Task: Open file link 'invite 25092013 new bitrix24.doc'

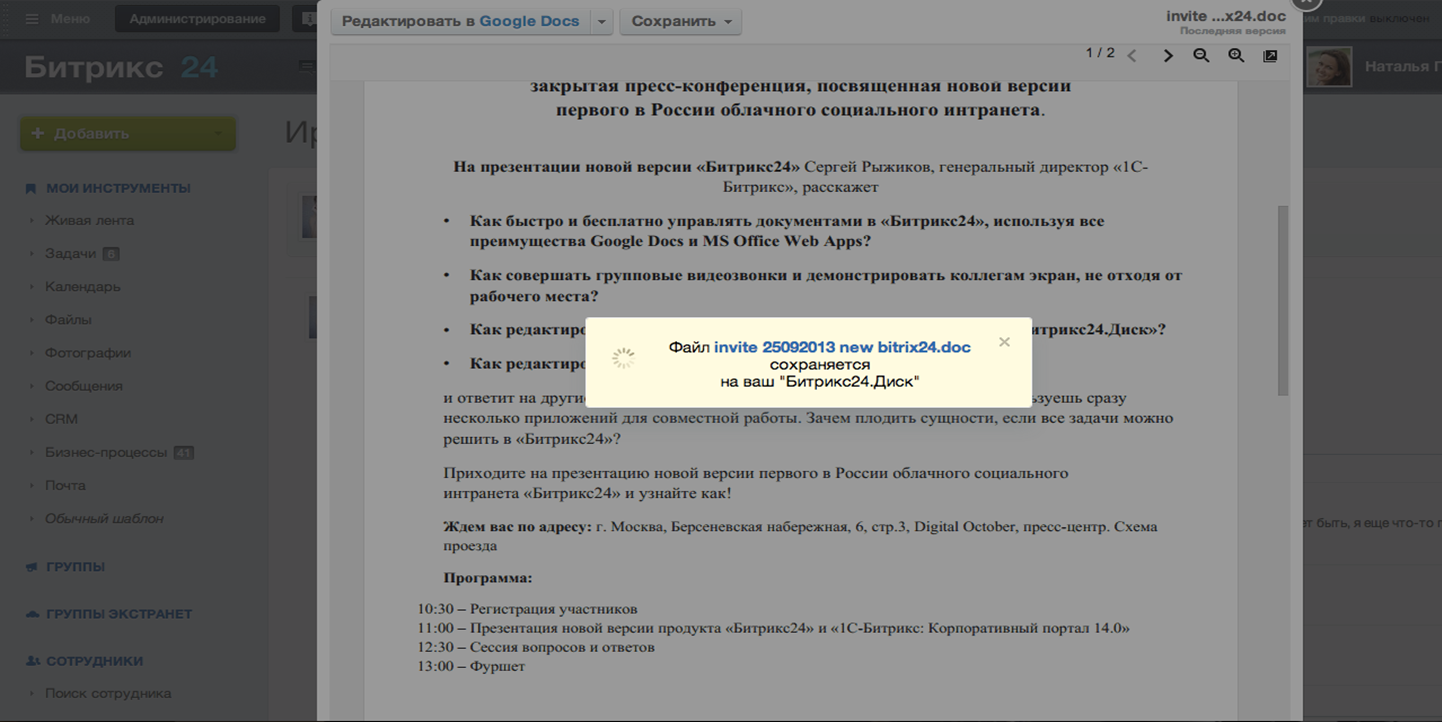Action: point(842,347)
